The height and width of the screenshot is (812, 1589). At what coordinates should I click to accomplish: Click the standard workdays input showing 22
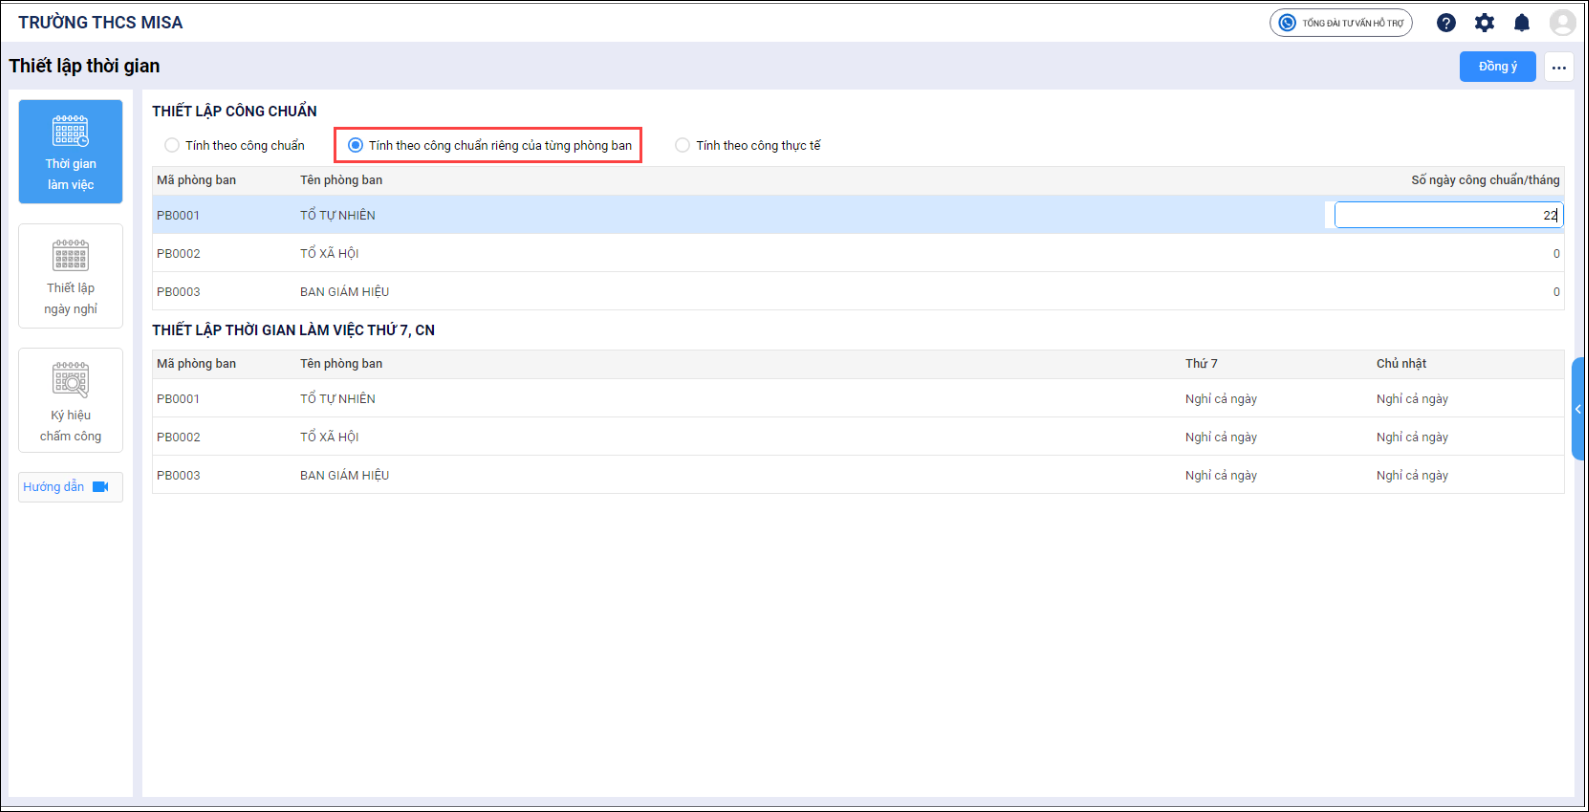(1449, 215)
